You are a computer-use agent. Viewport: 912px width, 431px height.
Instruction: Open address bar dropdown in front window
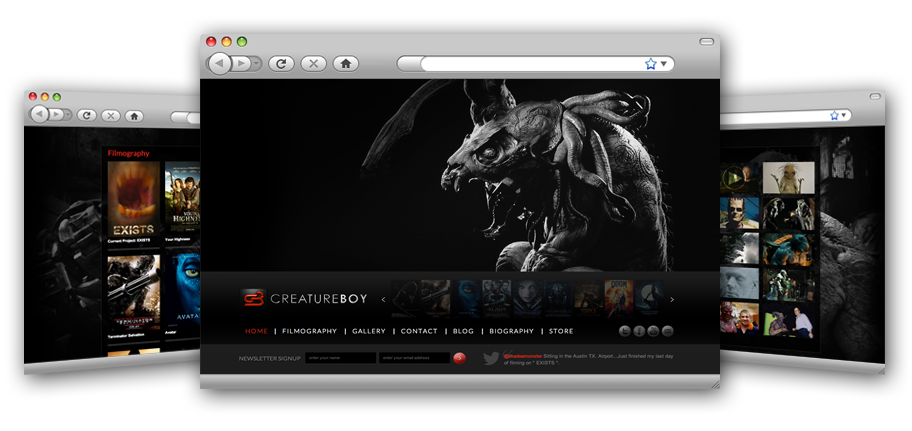(664, 63)
